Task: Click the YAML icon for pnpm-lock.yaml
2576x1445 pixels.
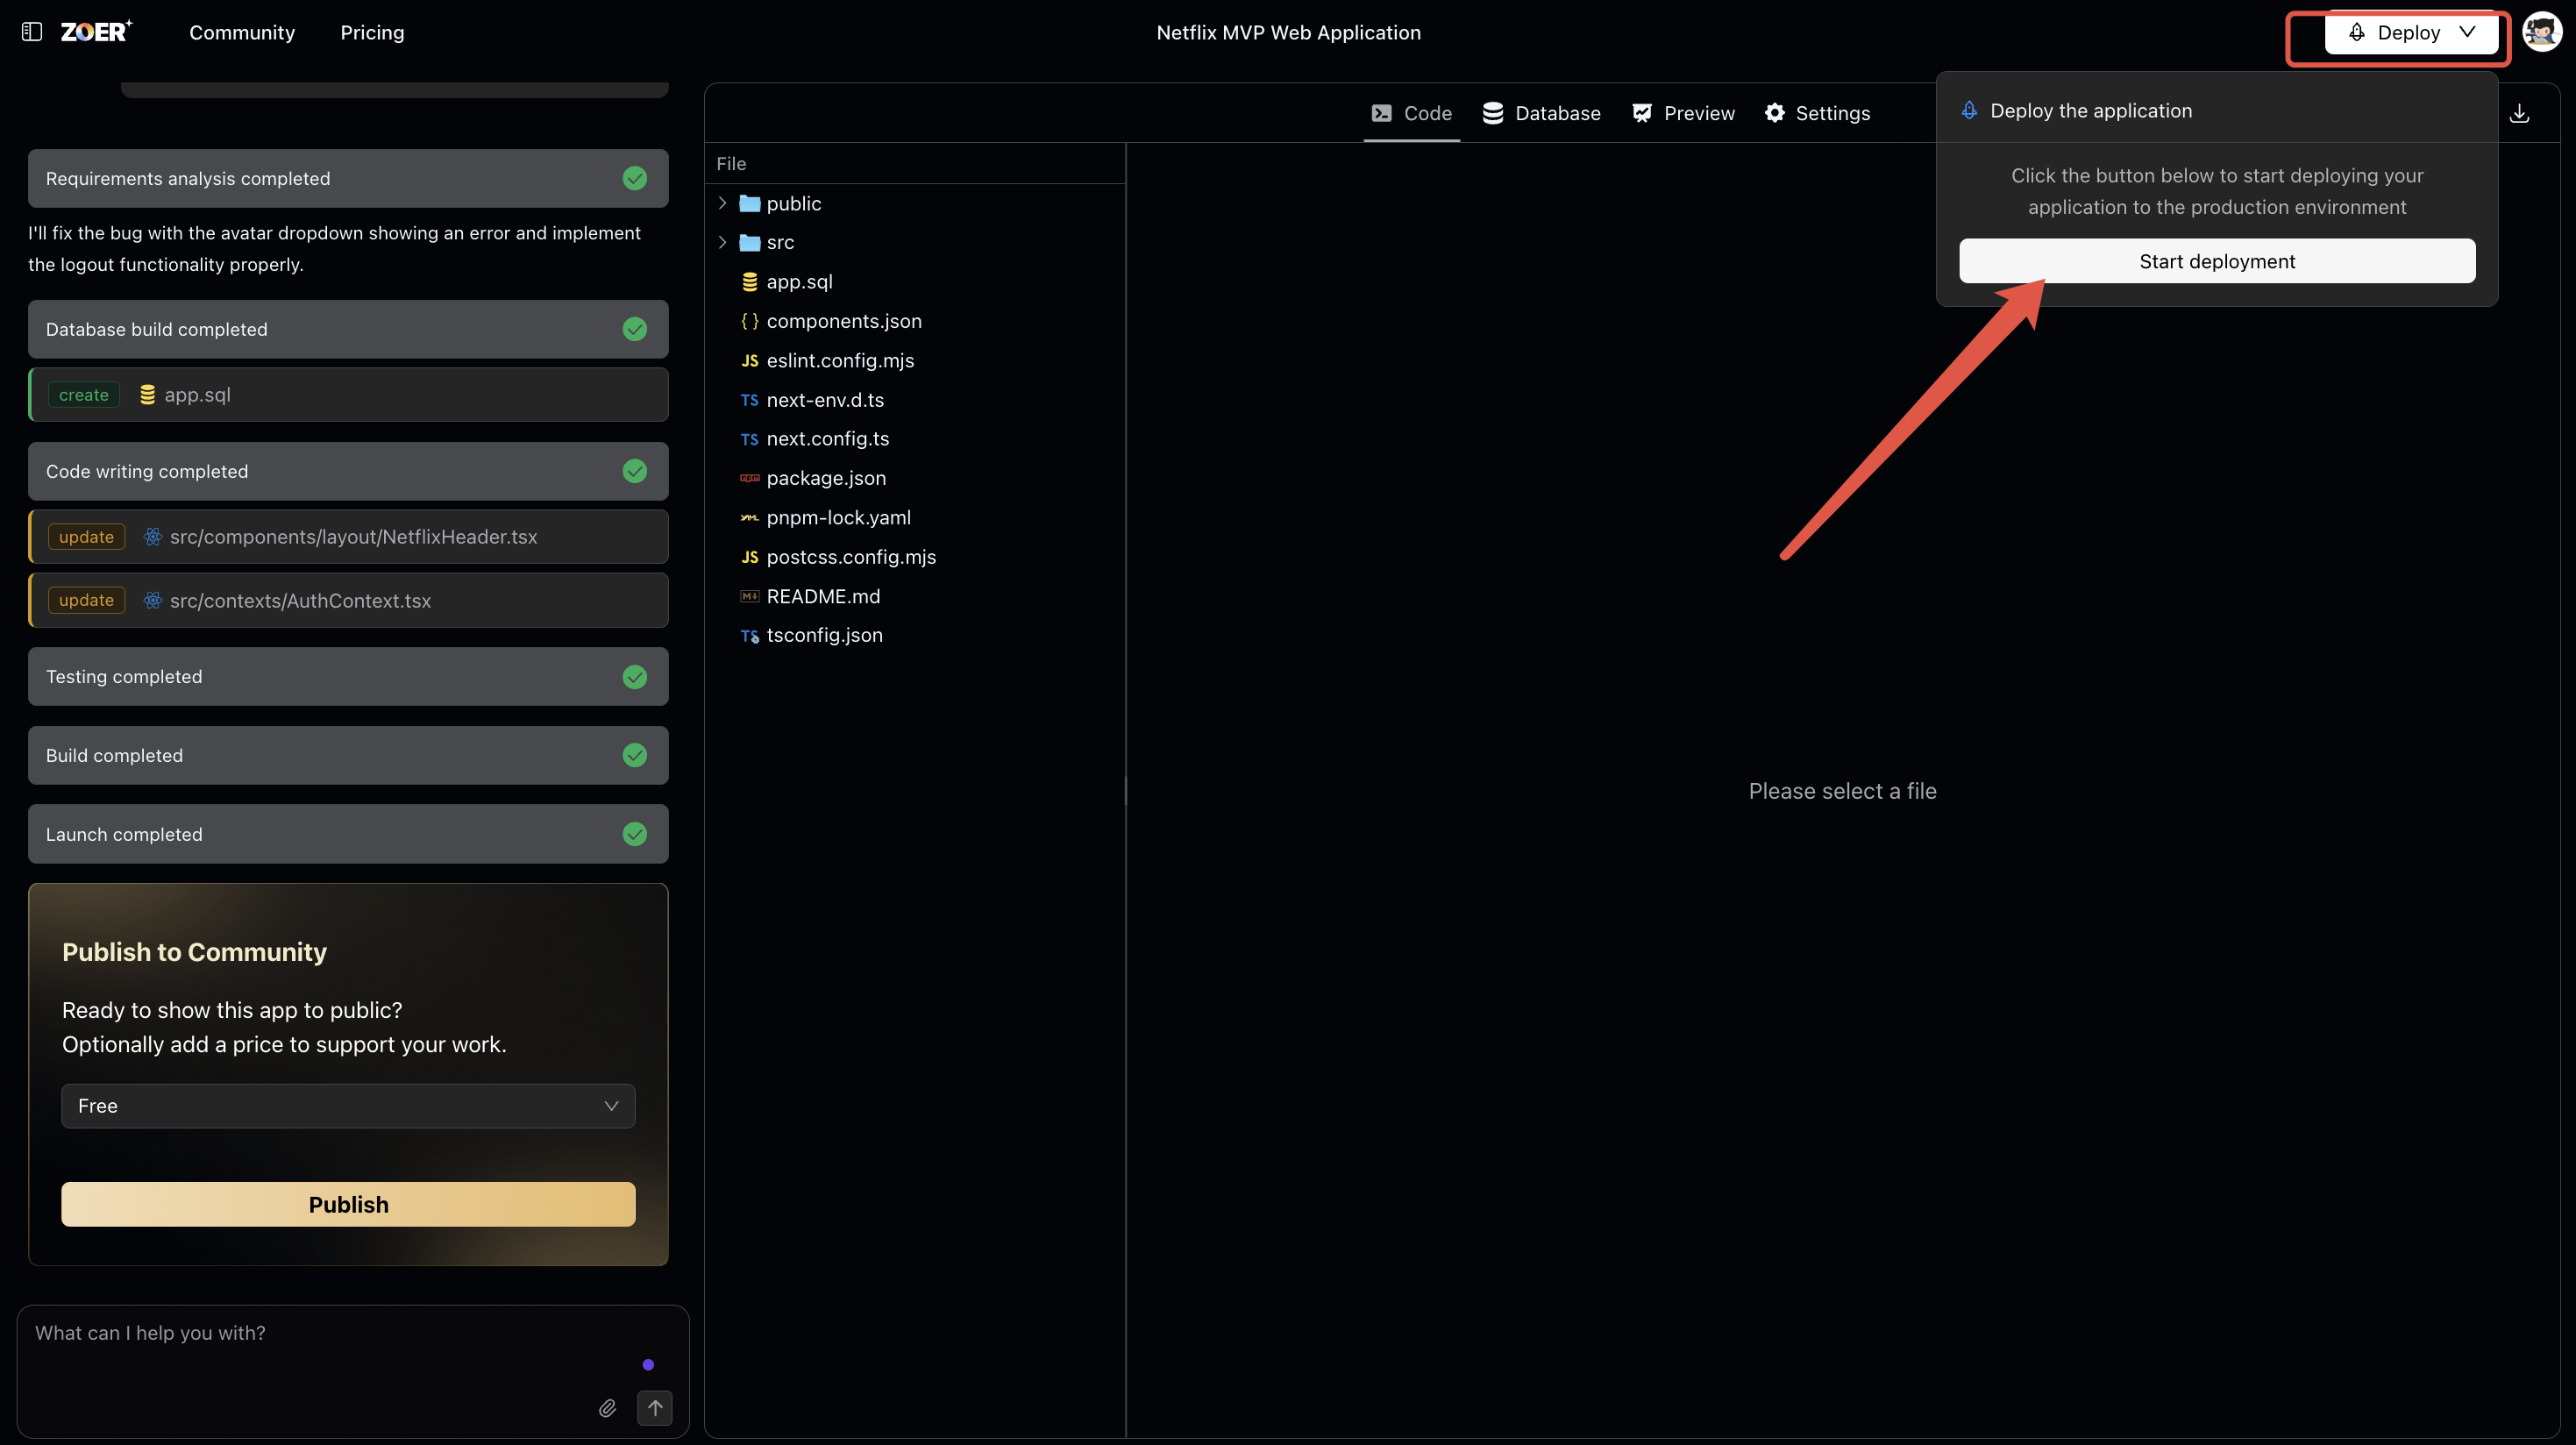Action: [749, 518]
